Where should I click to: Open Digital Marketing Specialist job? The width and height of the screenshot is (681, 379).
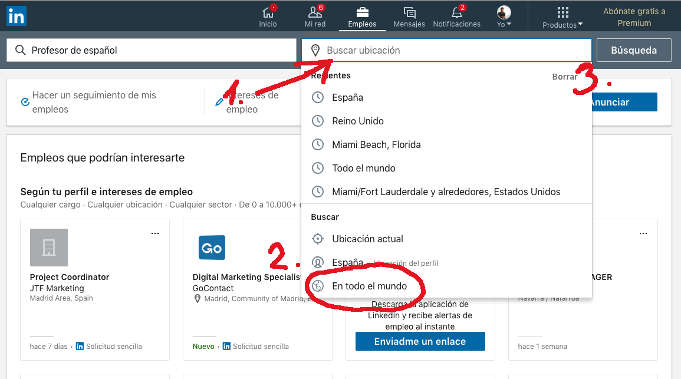click(246, 277)
